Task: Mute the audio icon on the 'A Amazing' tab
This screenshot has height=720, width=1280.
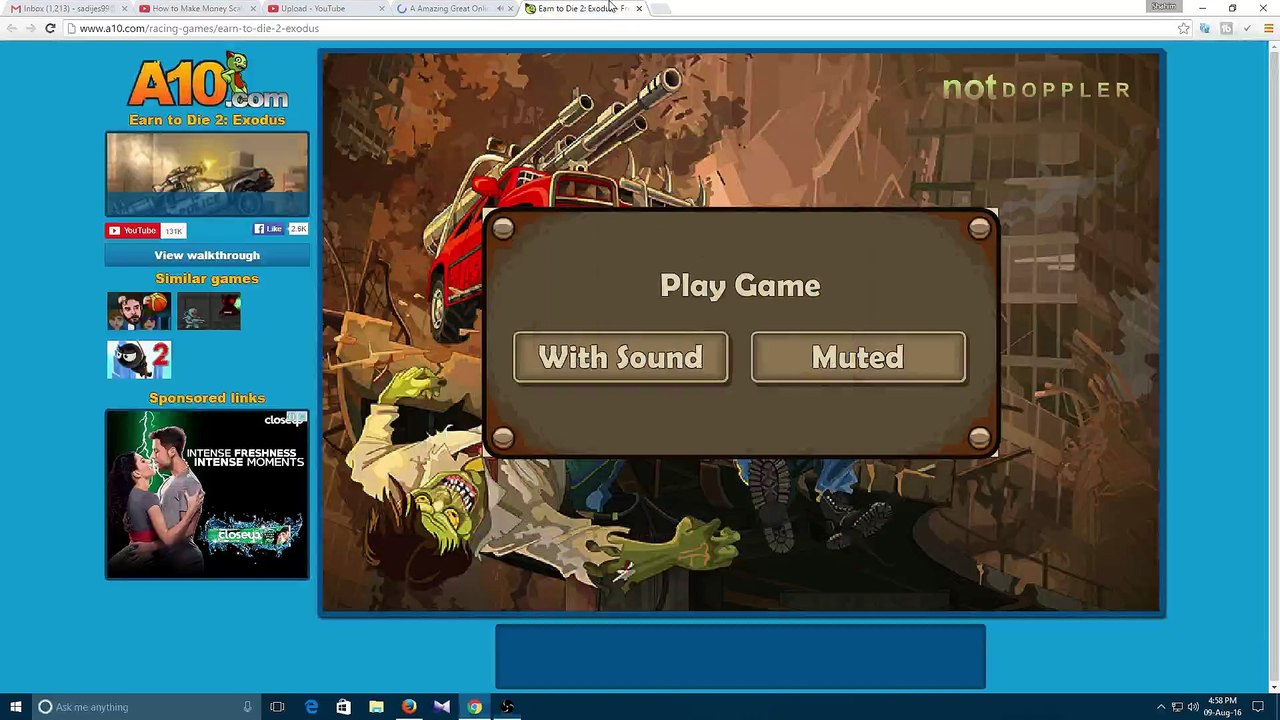Action: 500,8
